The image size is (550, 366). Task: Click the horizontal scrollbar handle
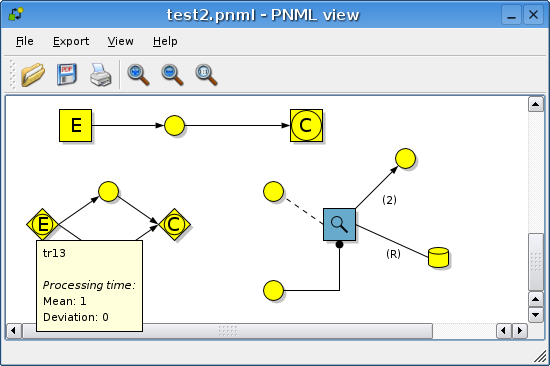[227, 331]
